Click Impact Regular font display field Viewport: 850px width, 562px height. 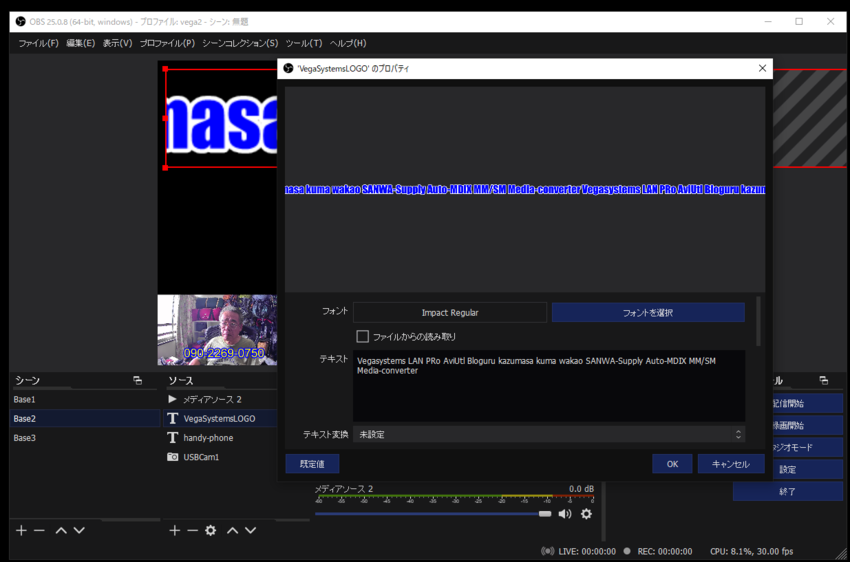450,313
